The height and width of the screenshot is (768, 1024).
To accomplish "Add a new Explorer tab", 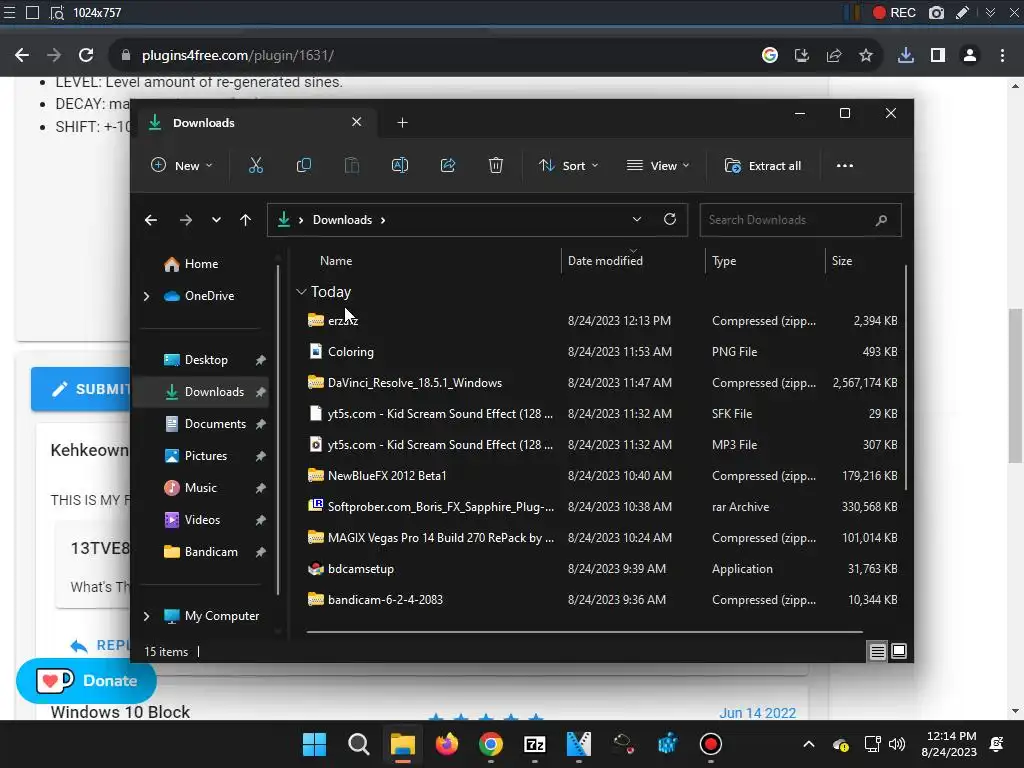I will pos(402,123).
